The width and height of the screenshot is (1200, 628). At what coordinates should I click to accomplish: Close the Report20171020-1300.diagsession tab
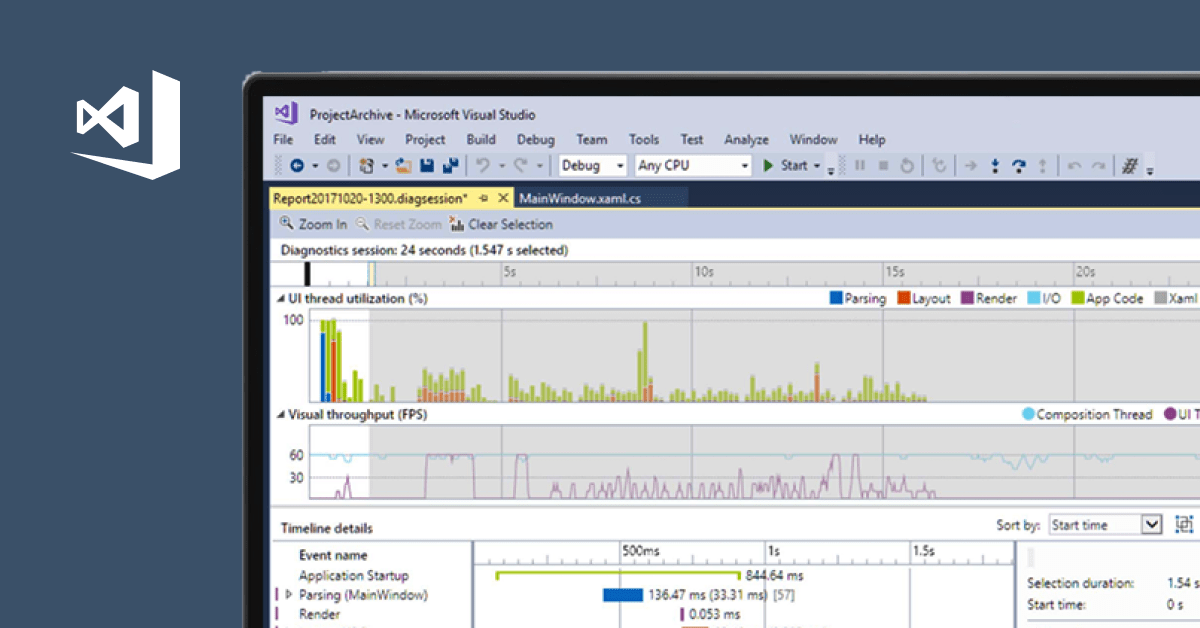coord(503,199)
